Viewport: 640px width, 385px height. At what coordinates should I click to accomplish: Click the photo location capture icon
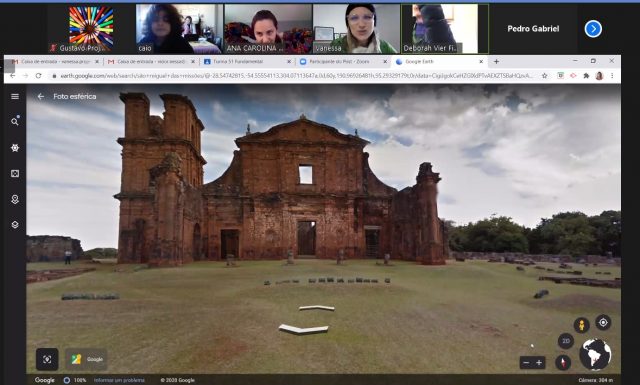47,359
